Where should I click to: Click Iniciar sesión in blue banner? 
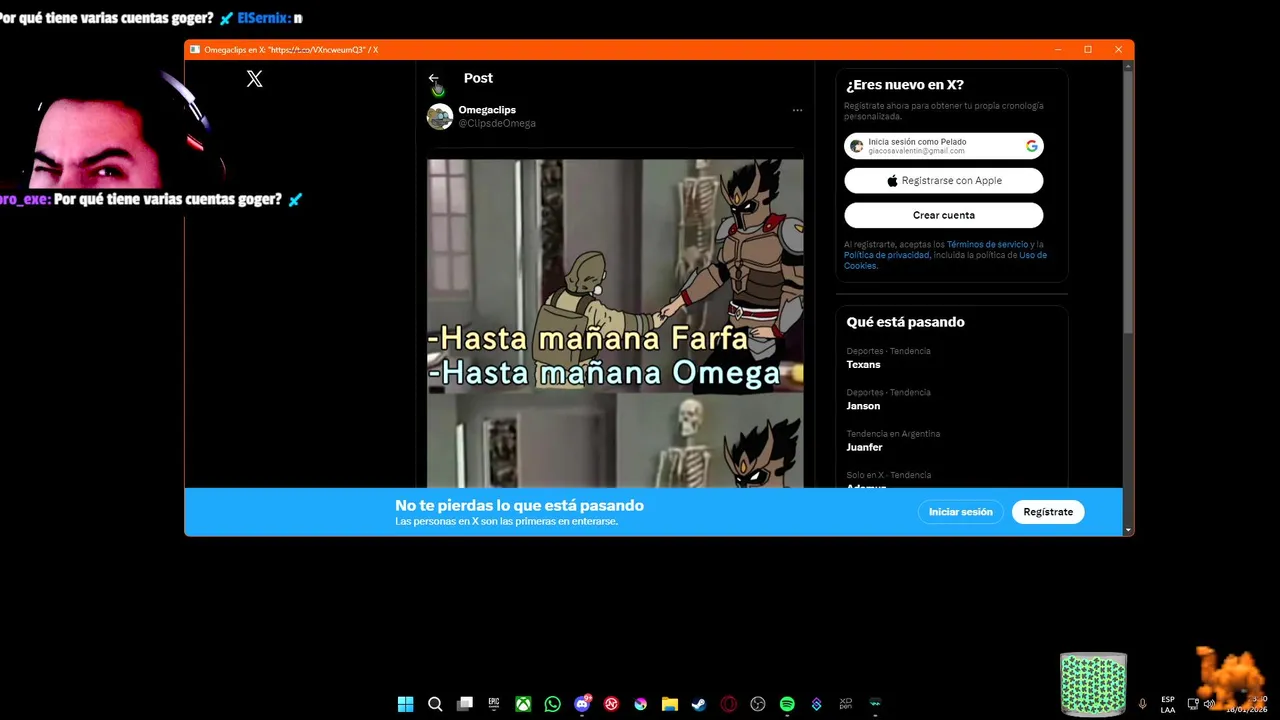pos(960,512)
